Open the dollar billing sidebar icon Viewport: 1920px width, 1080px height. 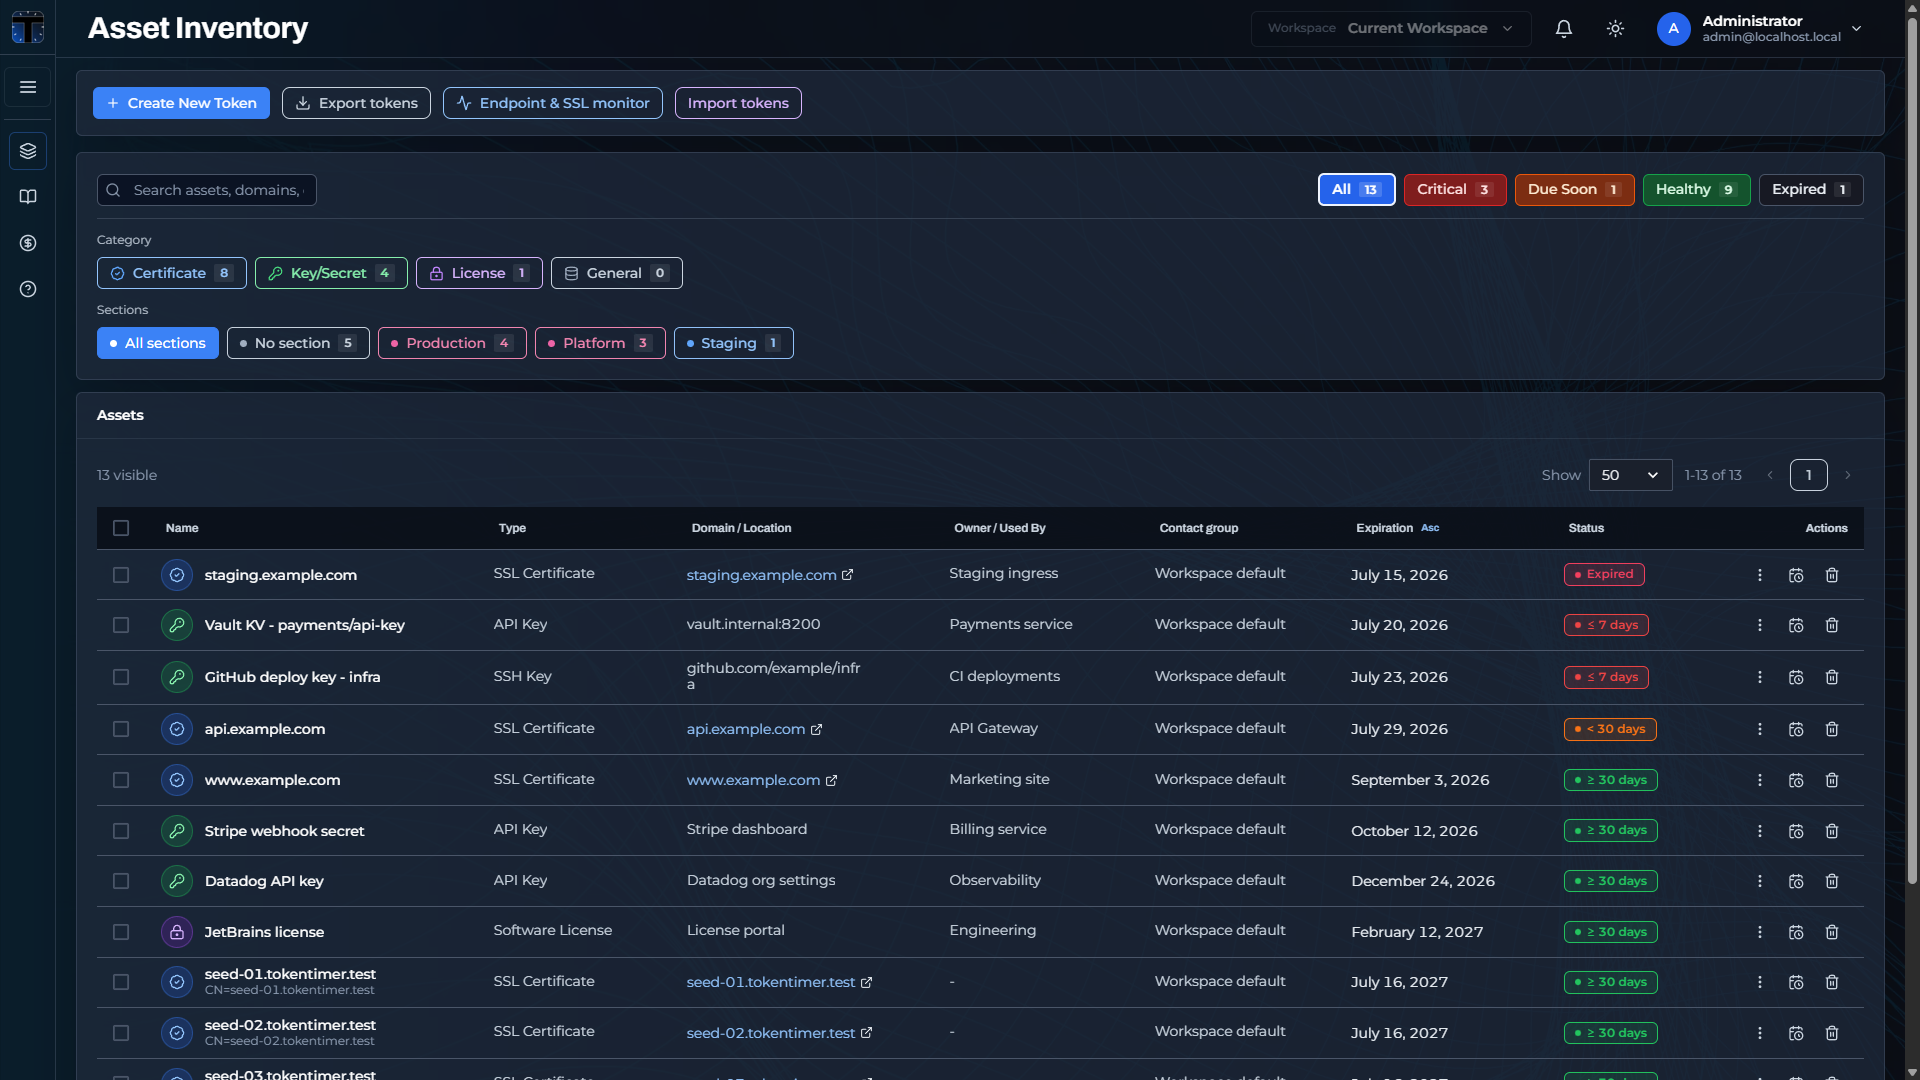coord(28,243)
